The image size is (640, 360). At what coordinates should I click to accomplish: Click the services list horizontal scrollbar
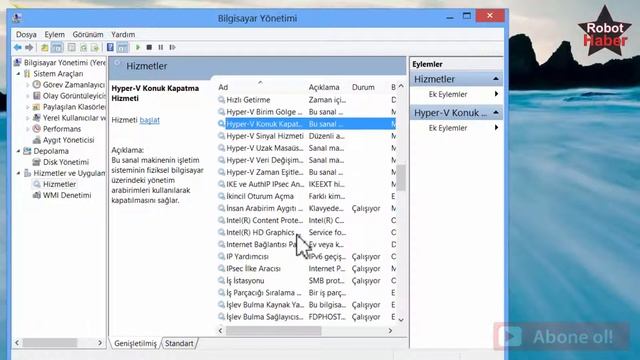coord(273,331)
